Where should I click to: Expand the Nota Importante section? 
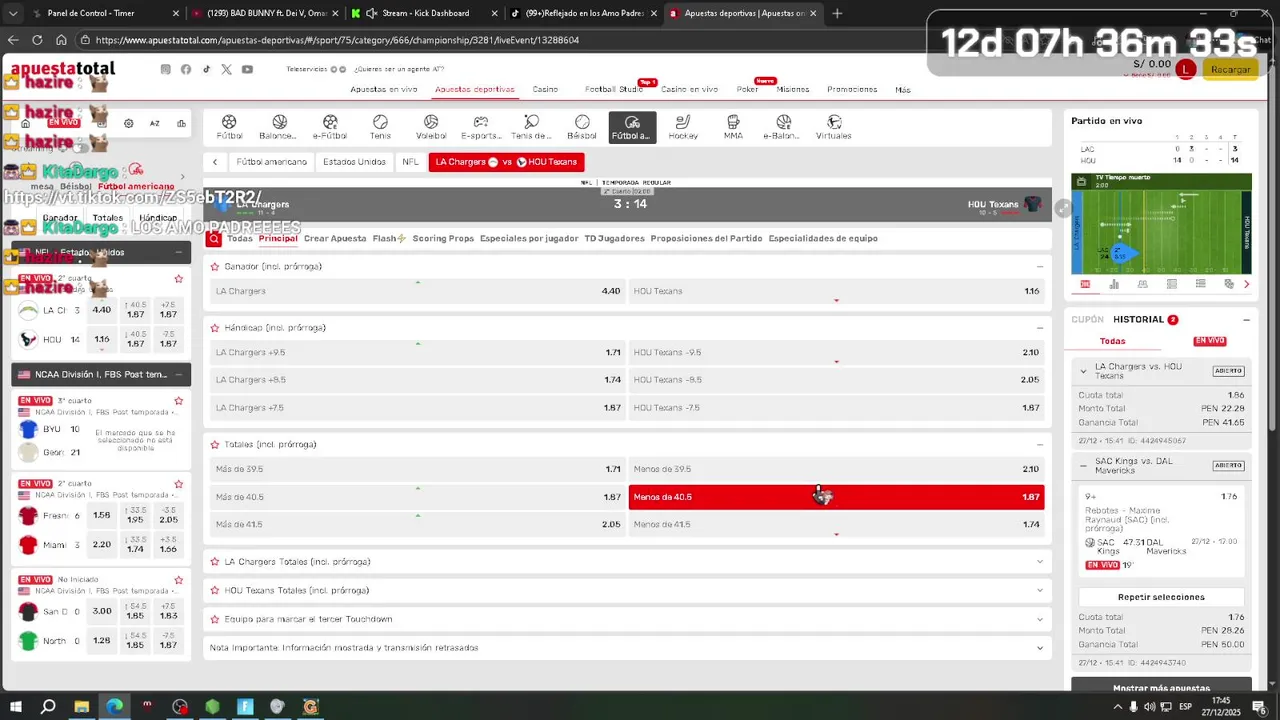tap(1040, 648)
